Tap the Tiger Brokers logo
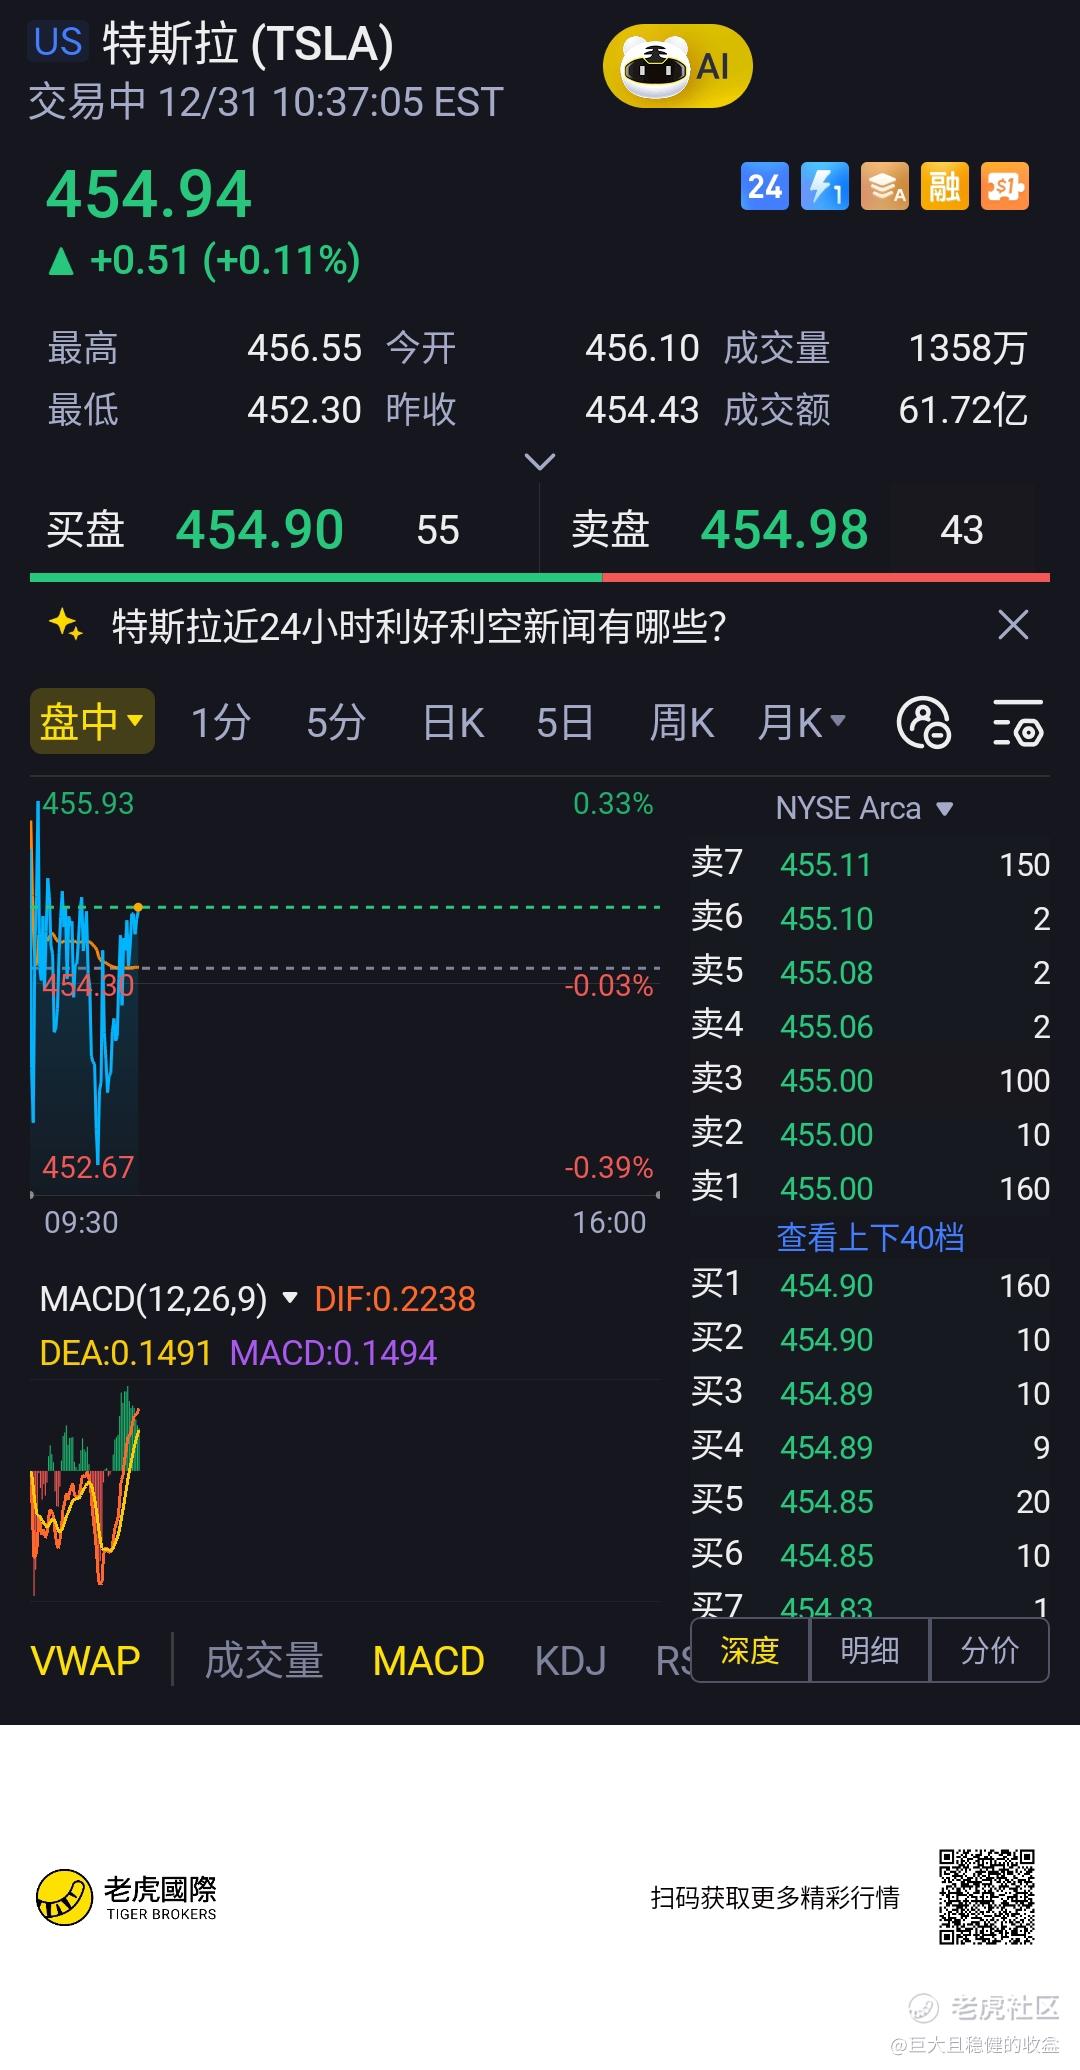 click(126, 1897)
